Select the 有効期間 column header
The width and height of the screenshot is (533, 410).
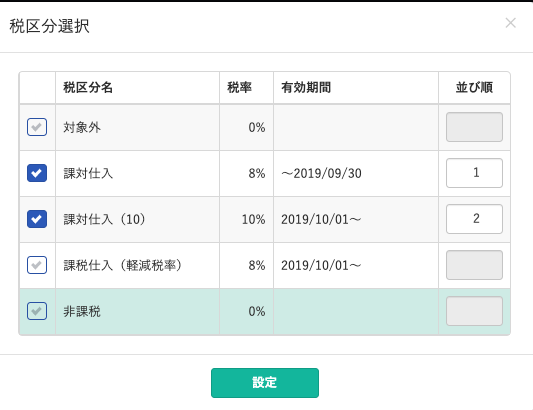coord(306,88)
